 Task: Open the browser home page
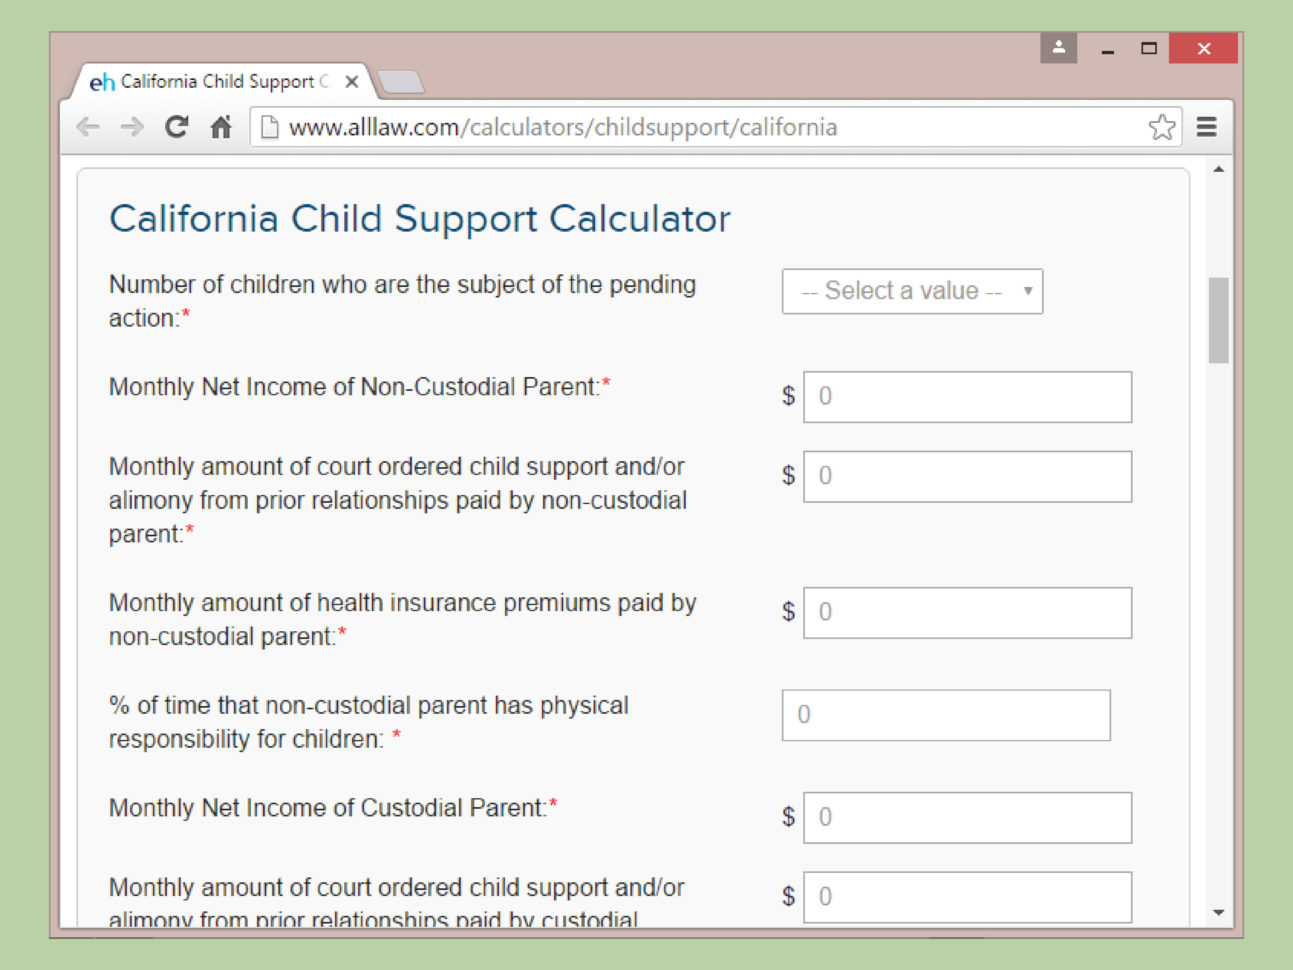click(x=220, y=127)
